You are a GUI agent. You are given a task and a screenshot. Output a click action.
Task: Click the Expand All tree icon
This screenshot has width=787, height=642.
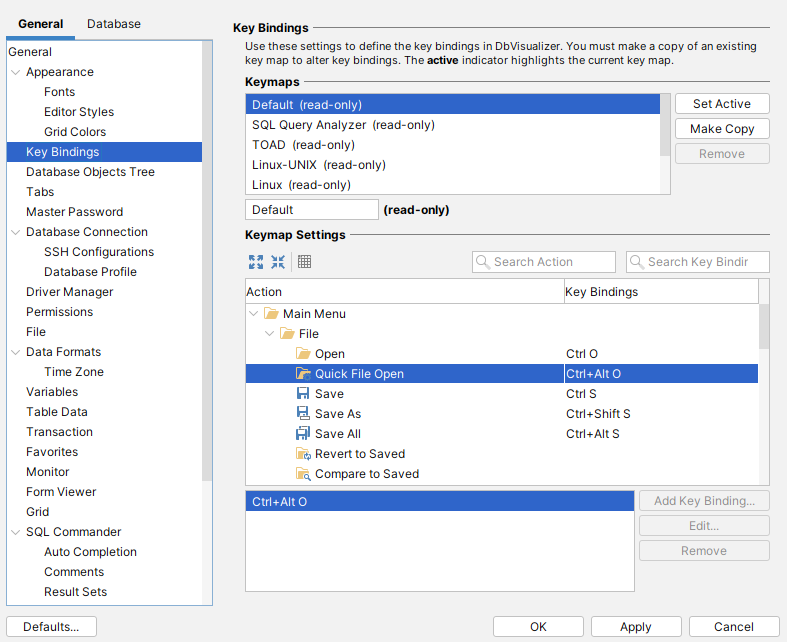pyautogui.click(x=256, y=262)
